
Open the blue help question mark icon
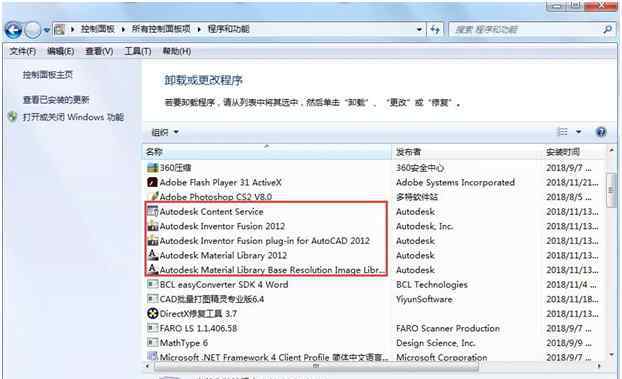tap(601, 132)
